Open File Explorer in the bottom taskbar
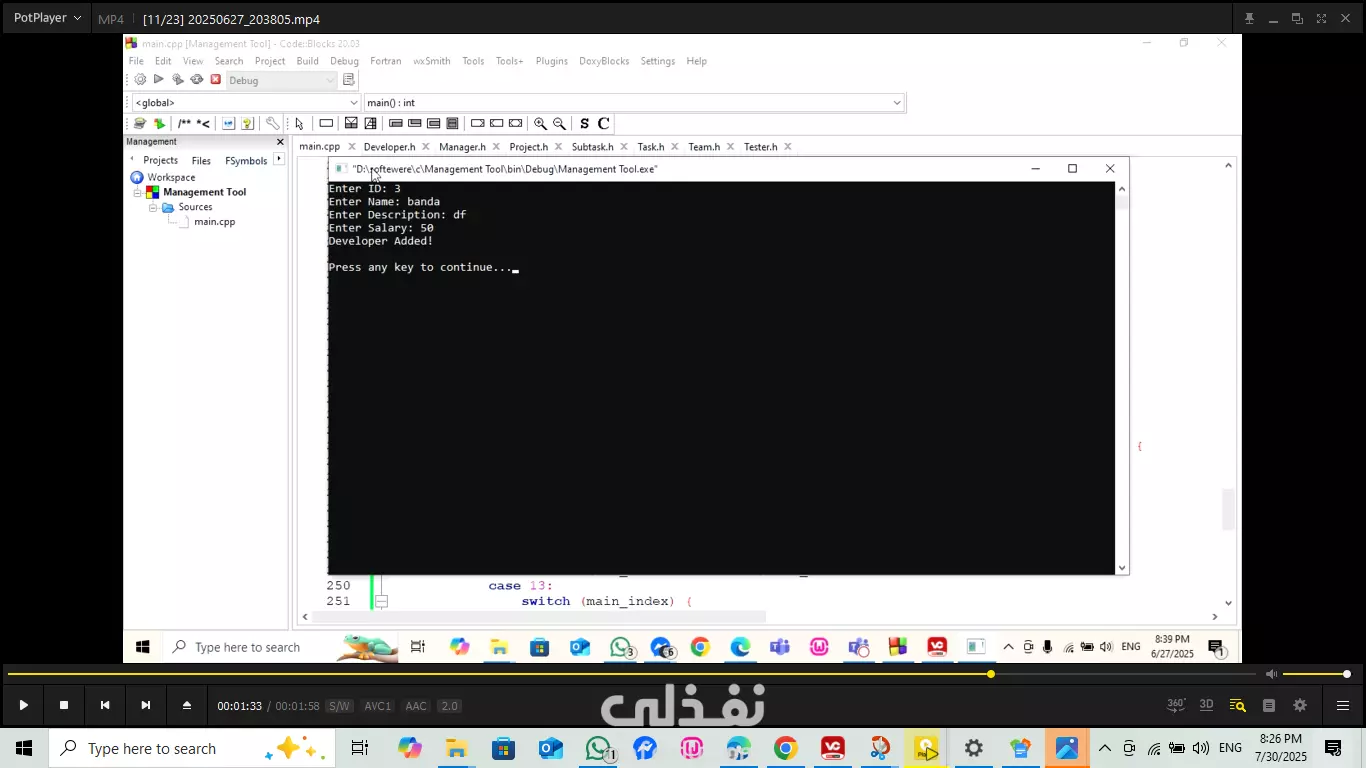The image size is (1366, 768). pyautogui.click(x=456, y=748)
